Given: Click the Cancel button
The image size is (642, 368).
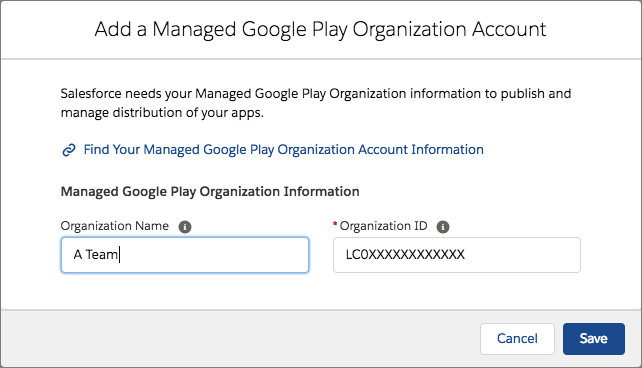Looking at the screenshot, I should 517,339.
